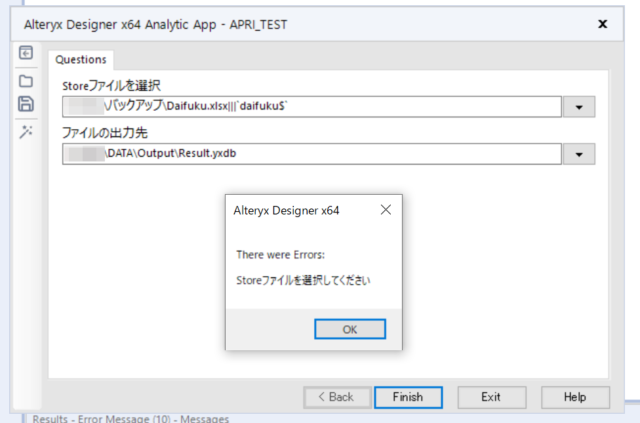Viewport: 640px width, 423px height.
Task: Close the There were Errors dialog
Action: pyautogui.click(x=386, y=210)
